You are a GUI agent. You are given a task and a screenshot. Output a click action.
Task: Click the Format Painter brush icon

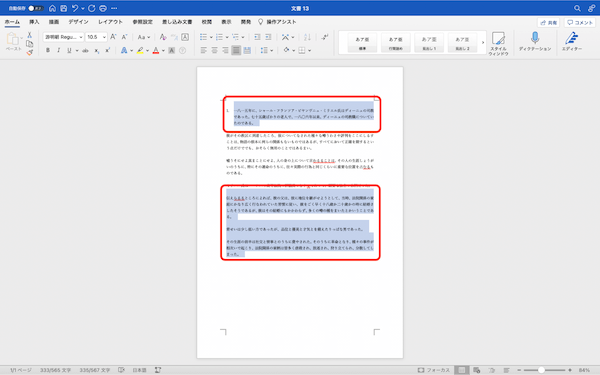point(29,52)
